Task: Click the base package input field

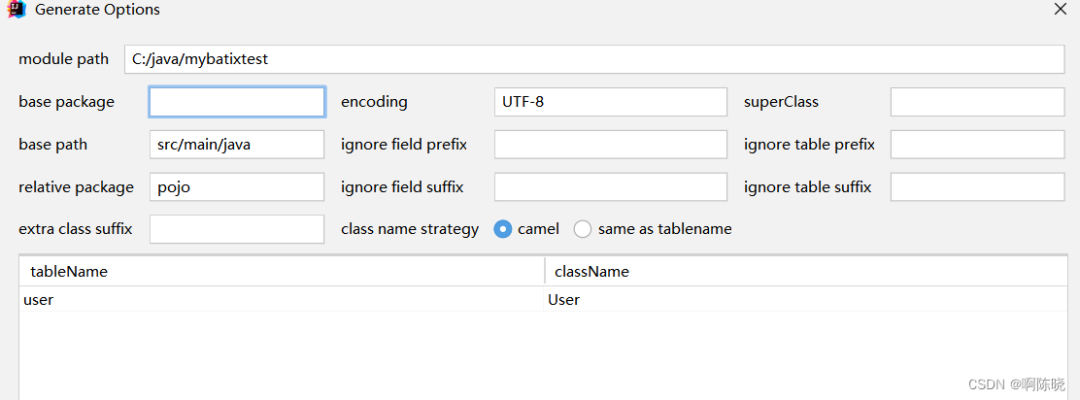Action: point(237,102)
